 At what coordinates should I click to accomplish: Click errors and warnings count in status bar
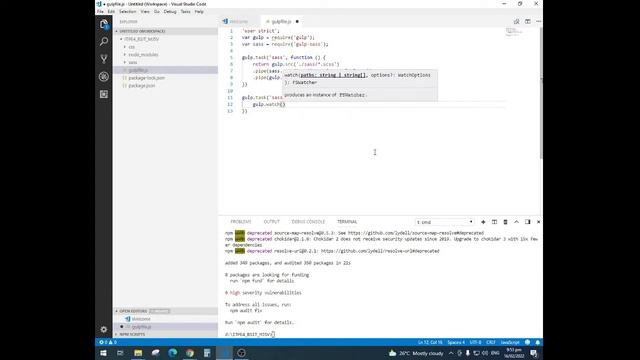[108, 342]
